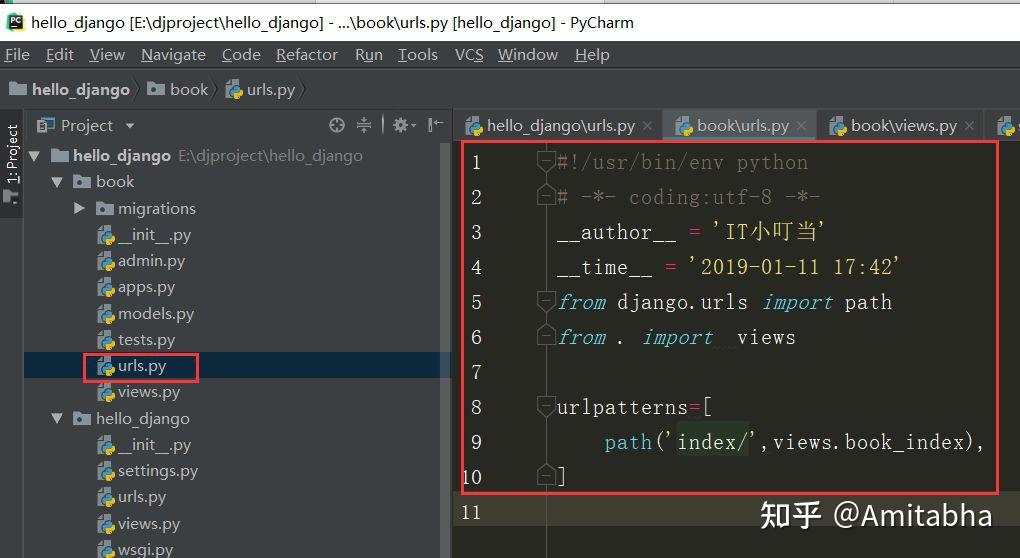Open the View menu

point(107,55)
